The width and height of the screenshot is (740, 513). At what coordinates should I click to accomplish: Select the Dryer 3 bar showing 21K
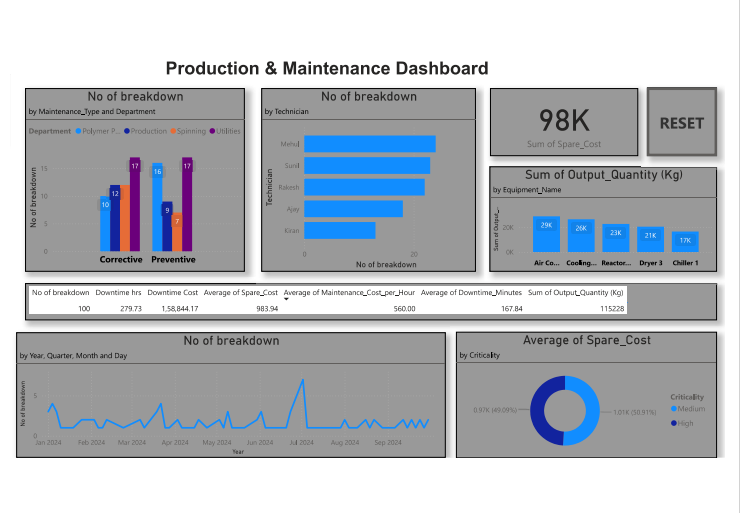(650, 239)
